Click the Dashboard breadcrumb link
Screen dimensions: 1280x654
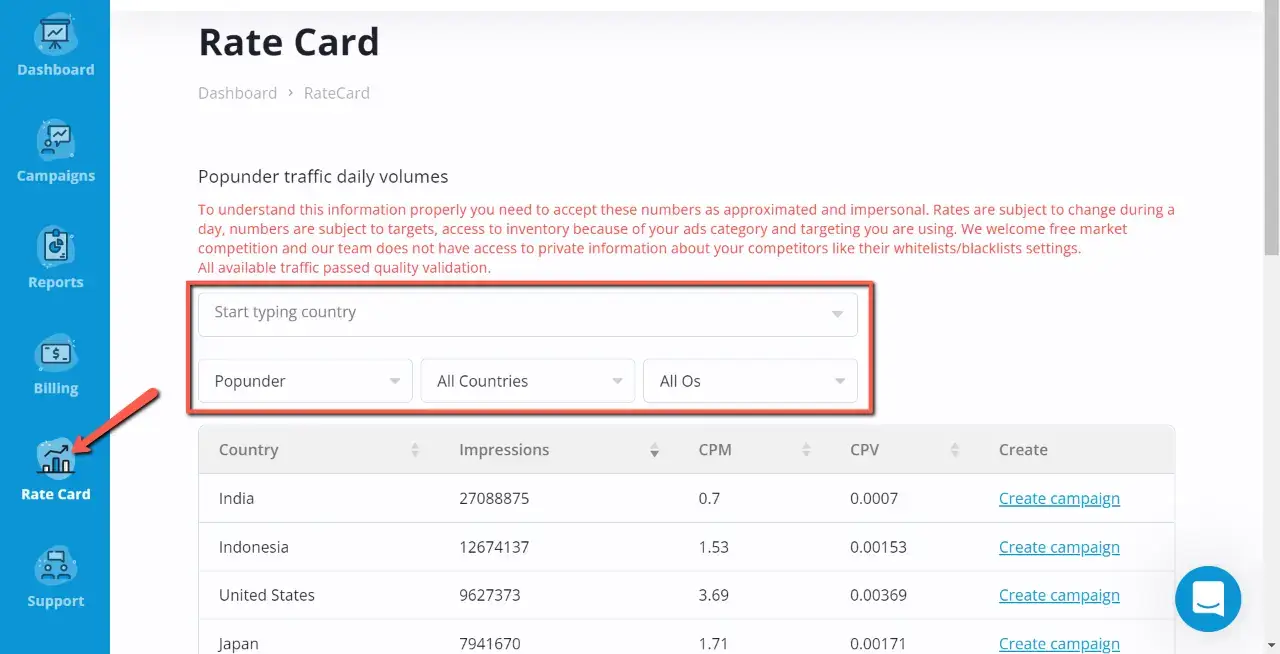[x=237, y=93]
